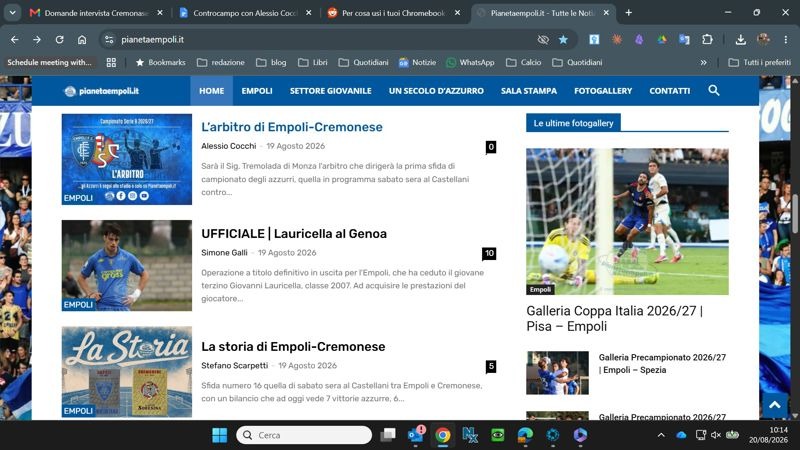Image resolution: width=800 pixels, height=450 pixels.
Task: Open the extensions puzzle icon
Action: (707, 39)
